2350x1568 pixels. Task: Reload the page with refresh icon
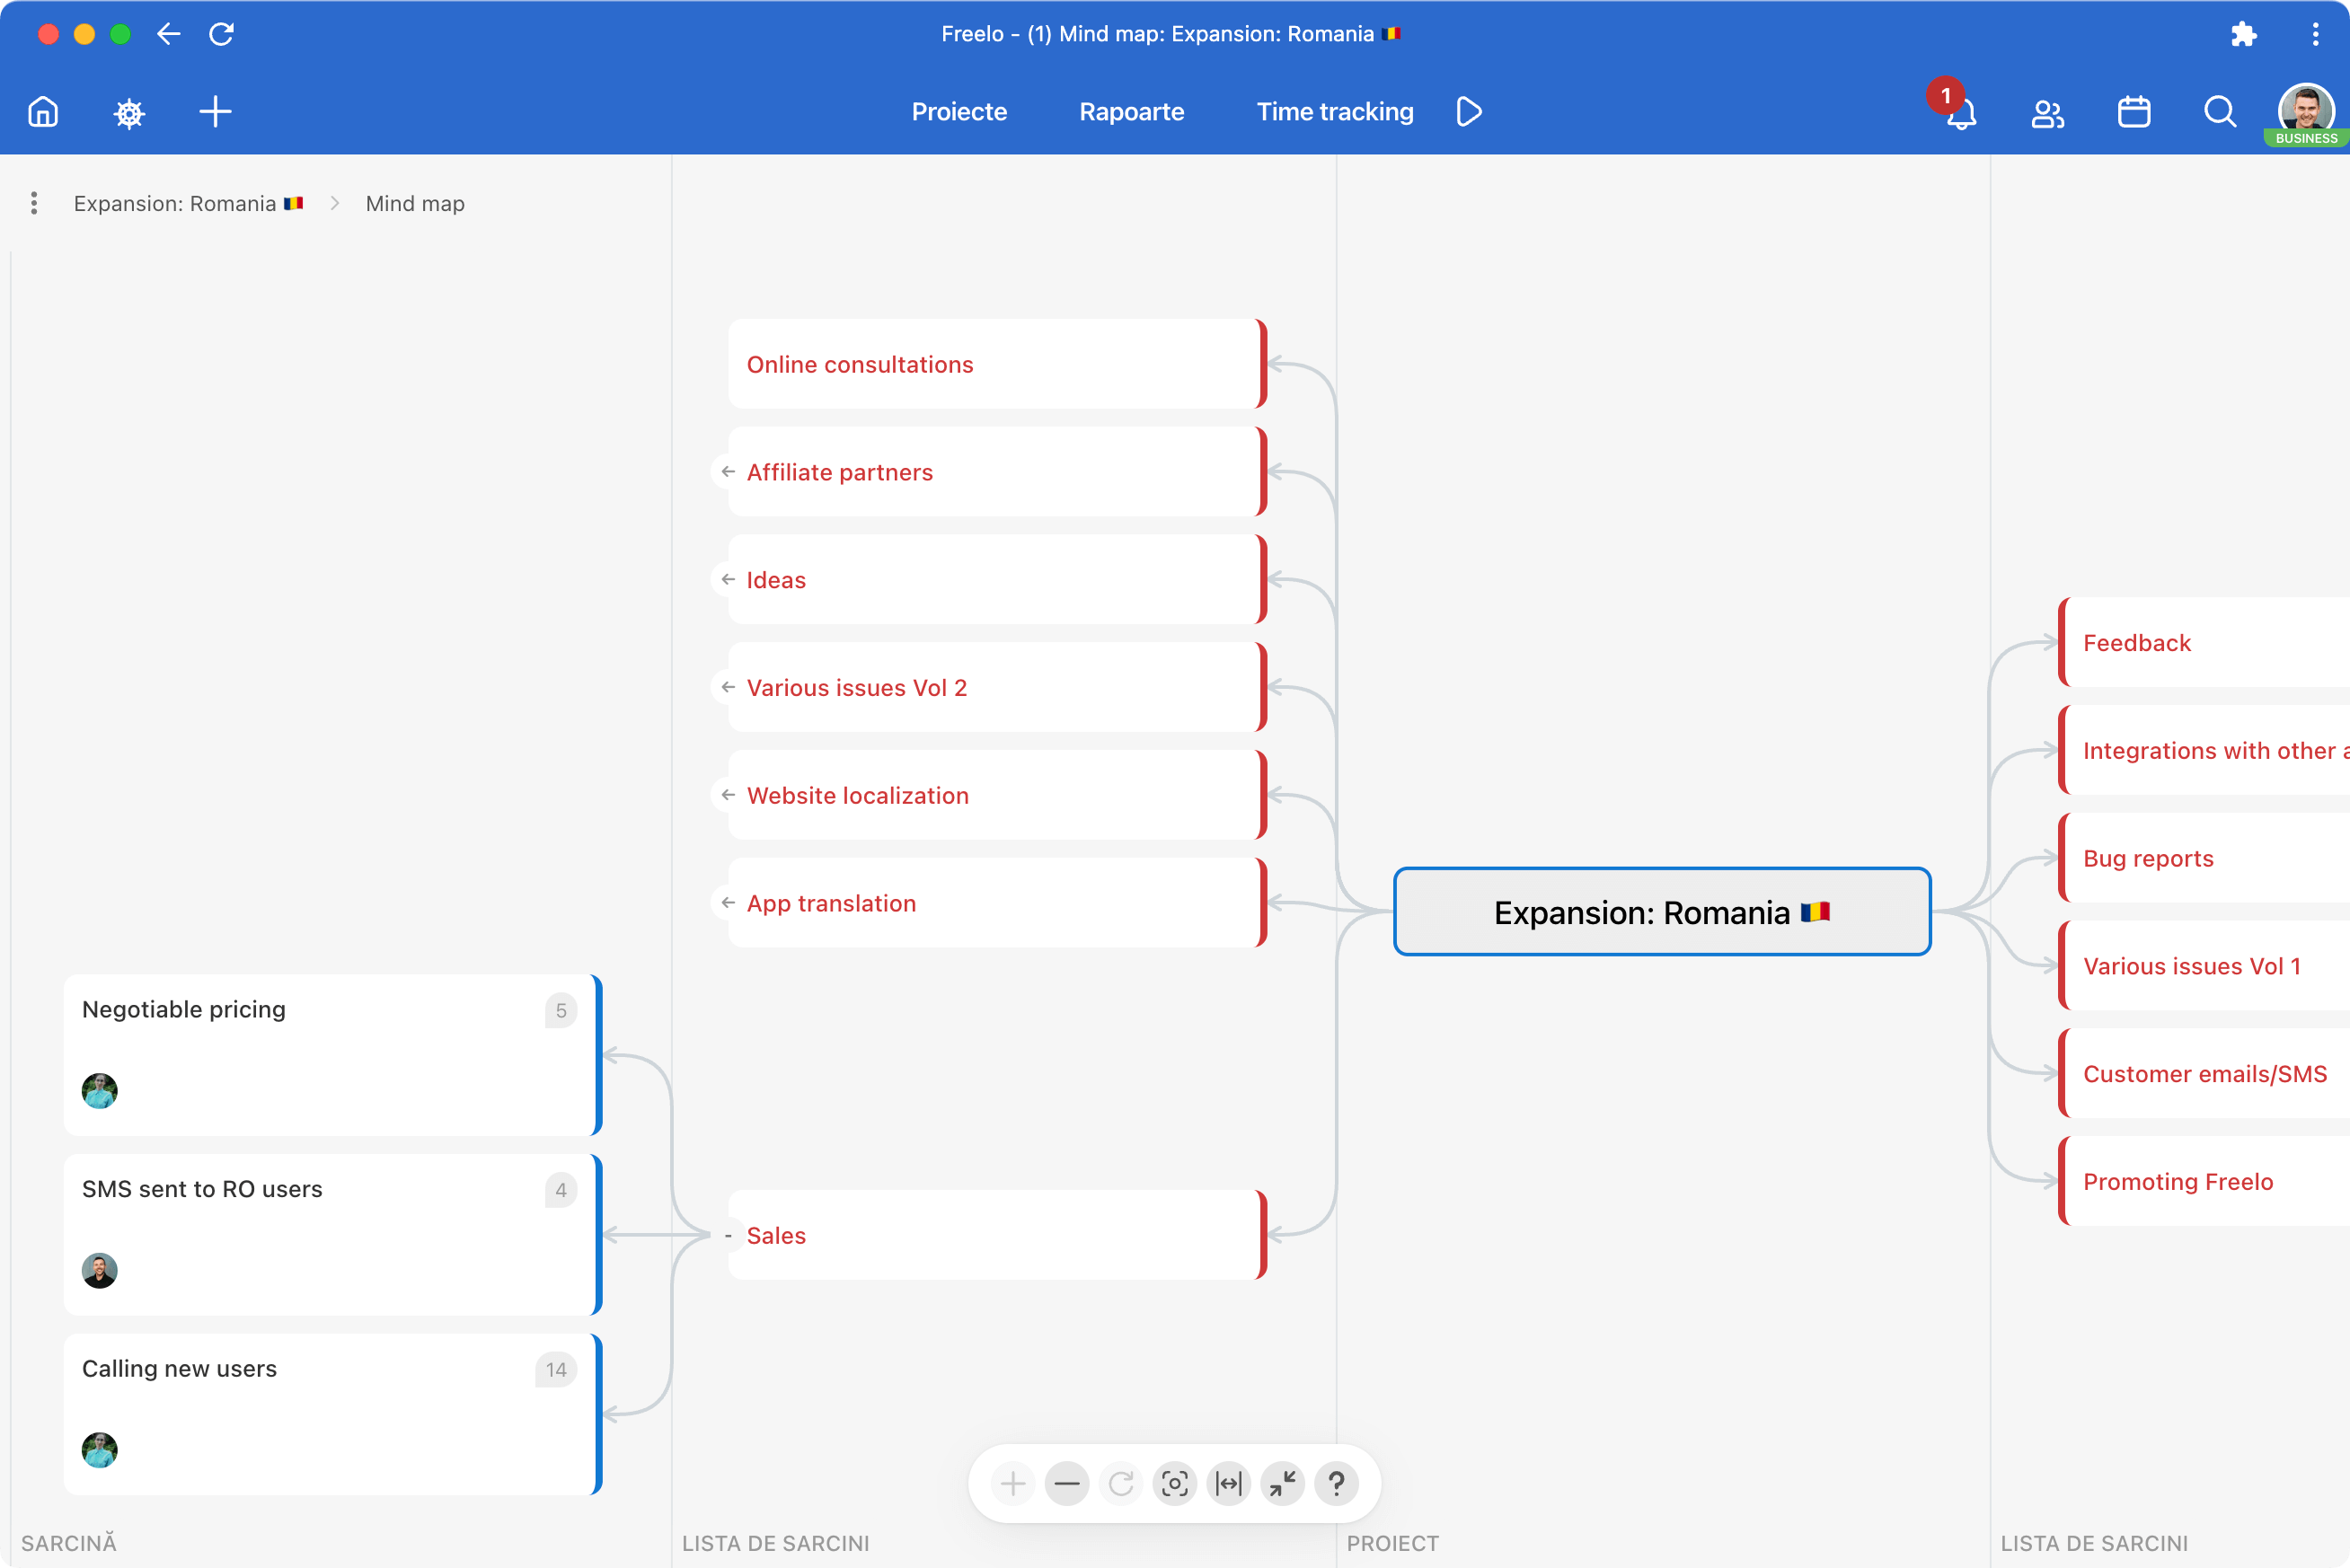pyautogui.click(x=221, y=34)
